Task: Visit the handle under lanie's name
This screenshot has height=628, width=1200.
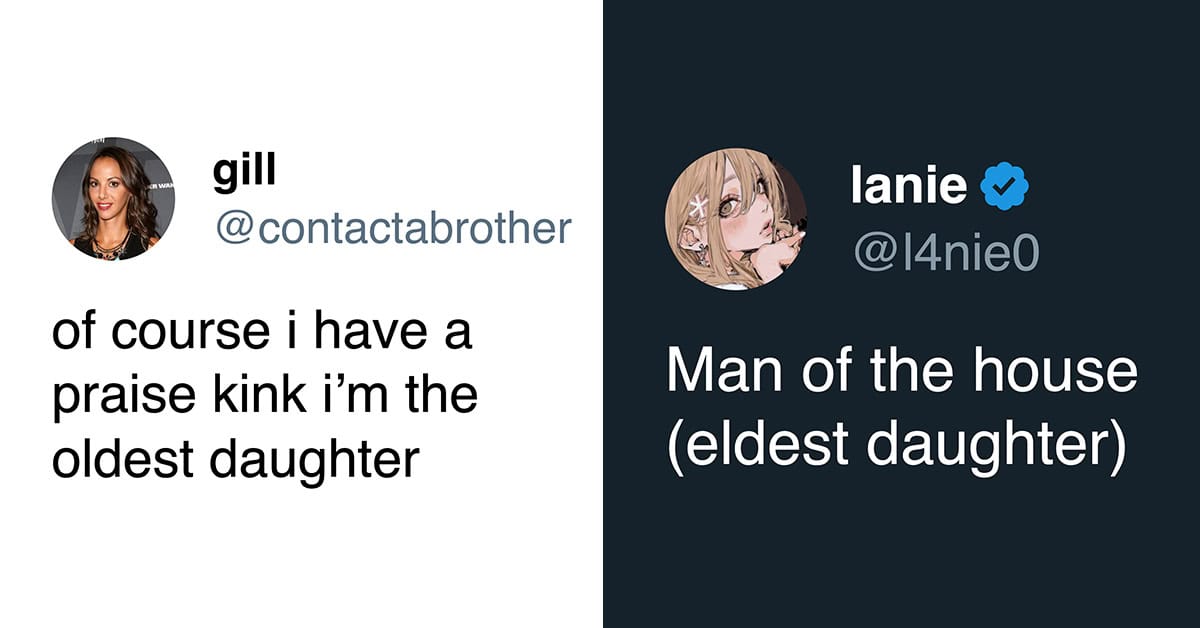Action: [x=945, y=253]
